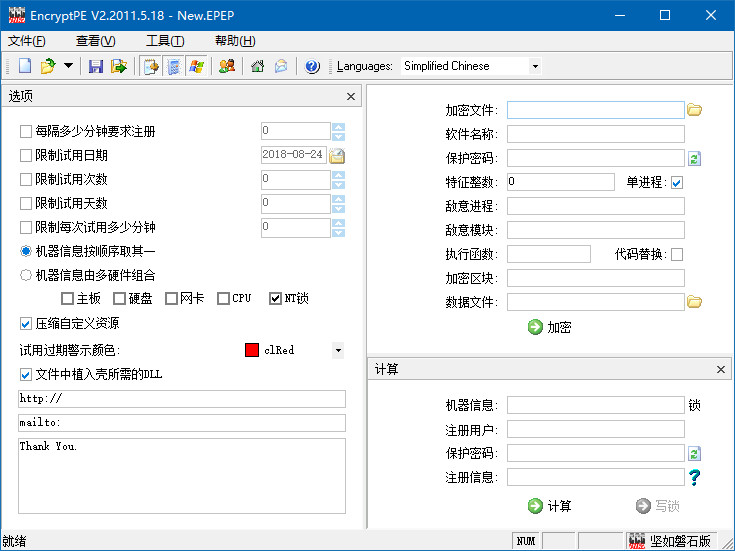Click the red clRed color swatch

click(252, 350)
